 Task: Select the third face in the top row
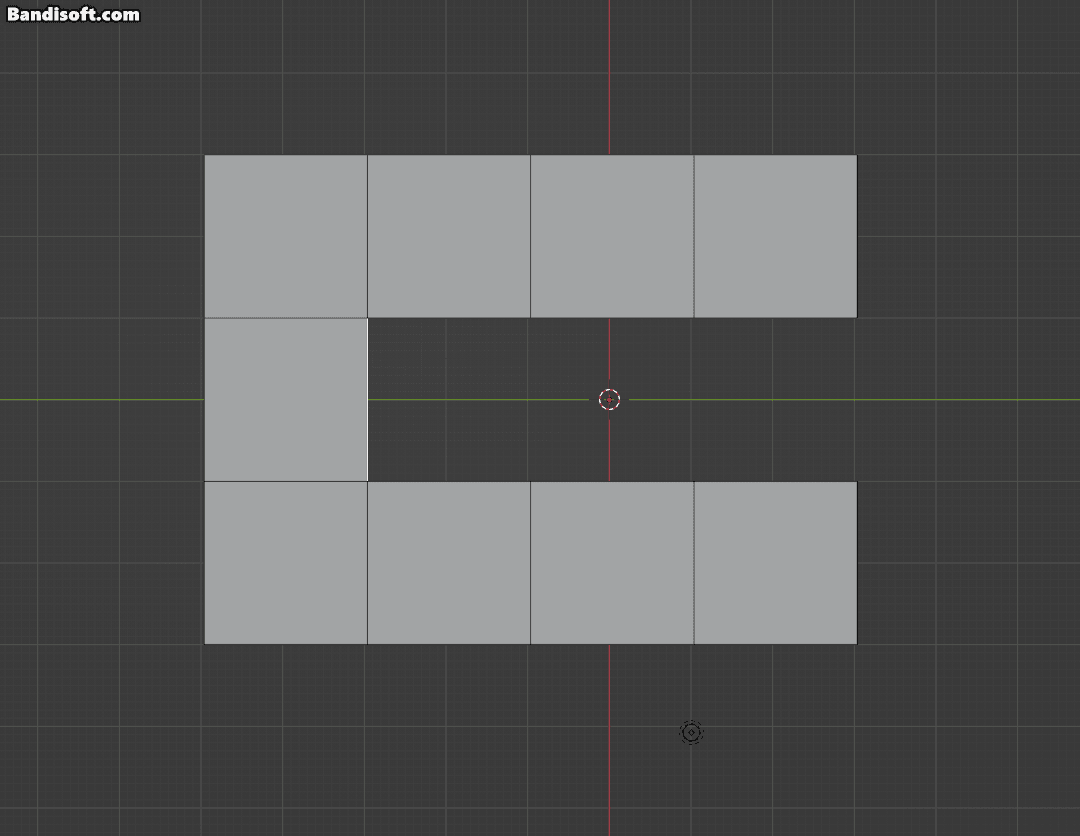pos(612,236)
